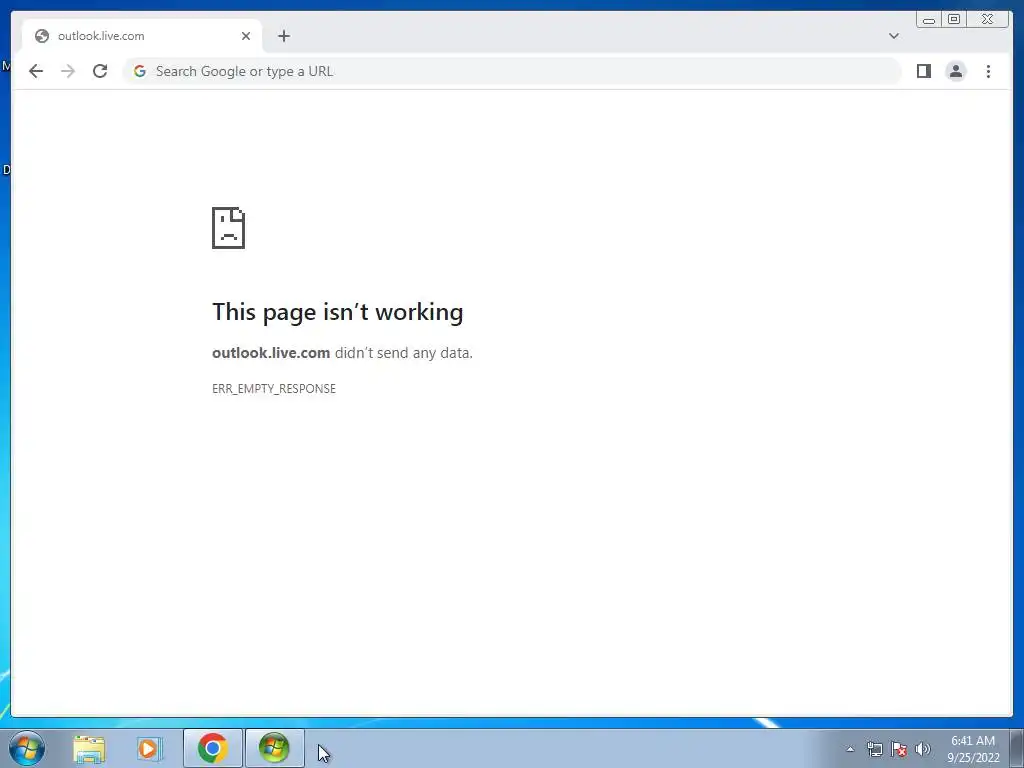The width and height of the screenshot is (1024, 768).
Task: Click the volume speaker tray icon
Action: [x=923, y=749]
